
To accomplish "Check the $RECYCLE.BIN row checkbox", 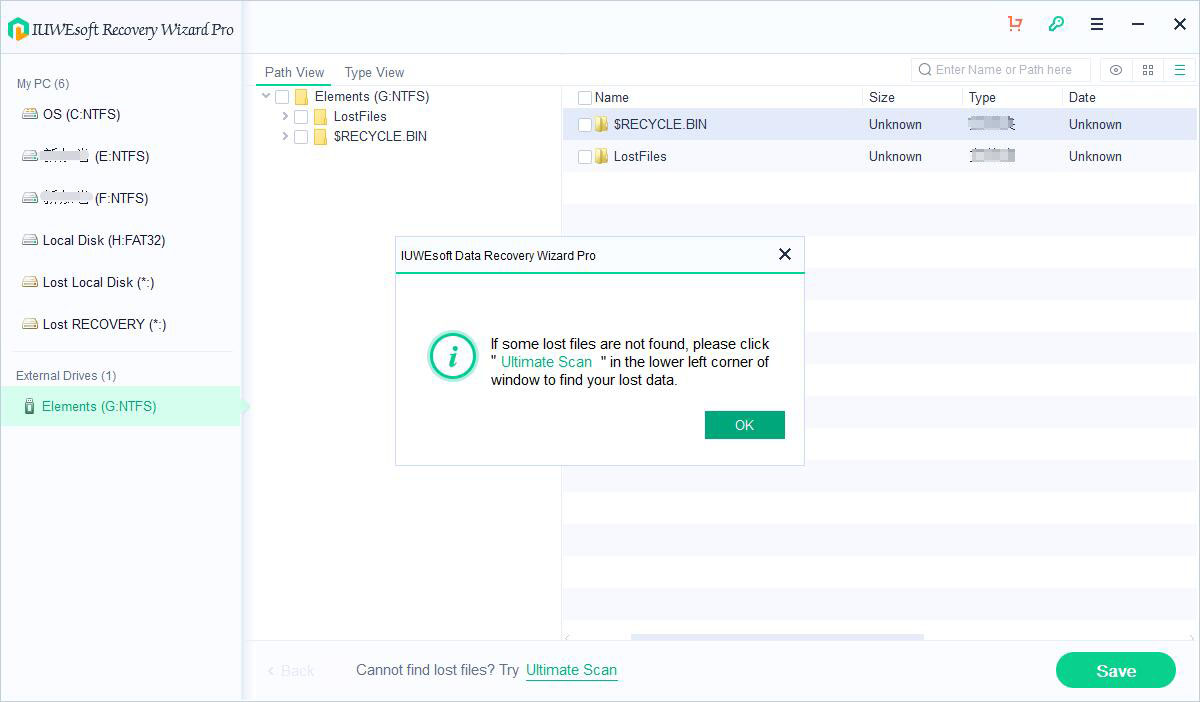I will click(585, 125).
